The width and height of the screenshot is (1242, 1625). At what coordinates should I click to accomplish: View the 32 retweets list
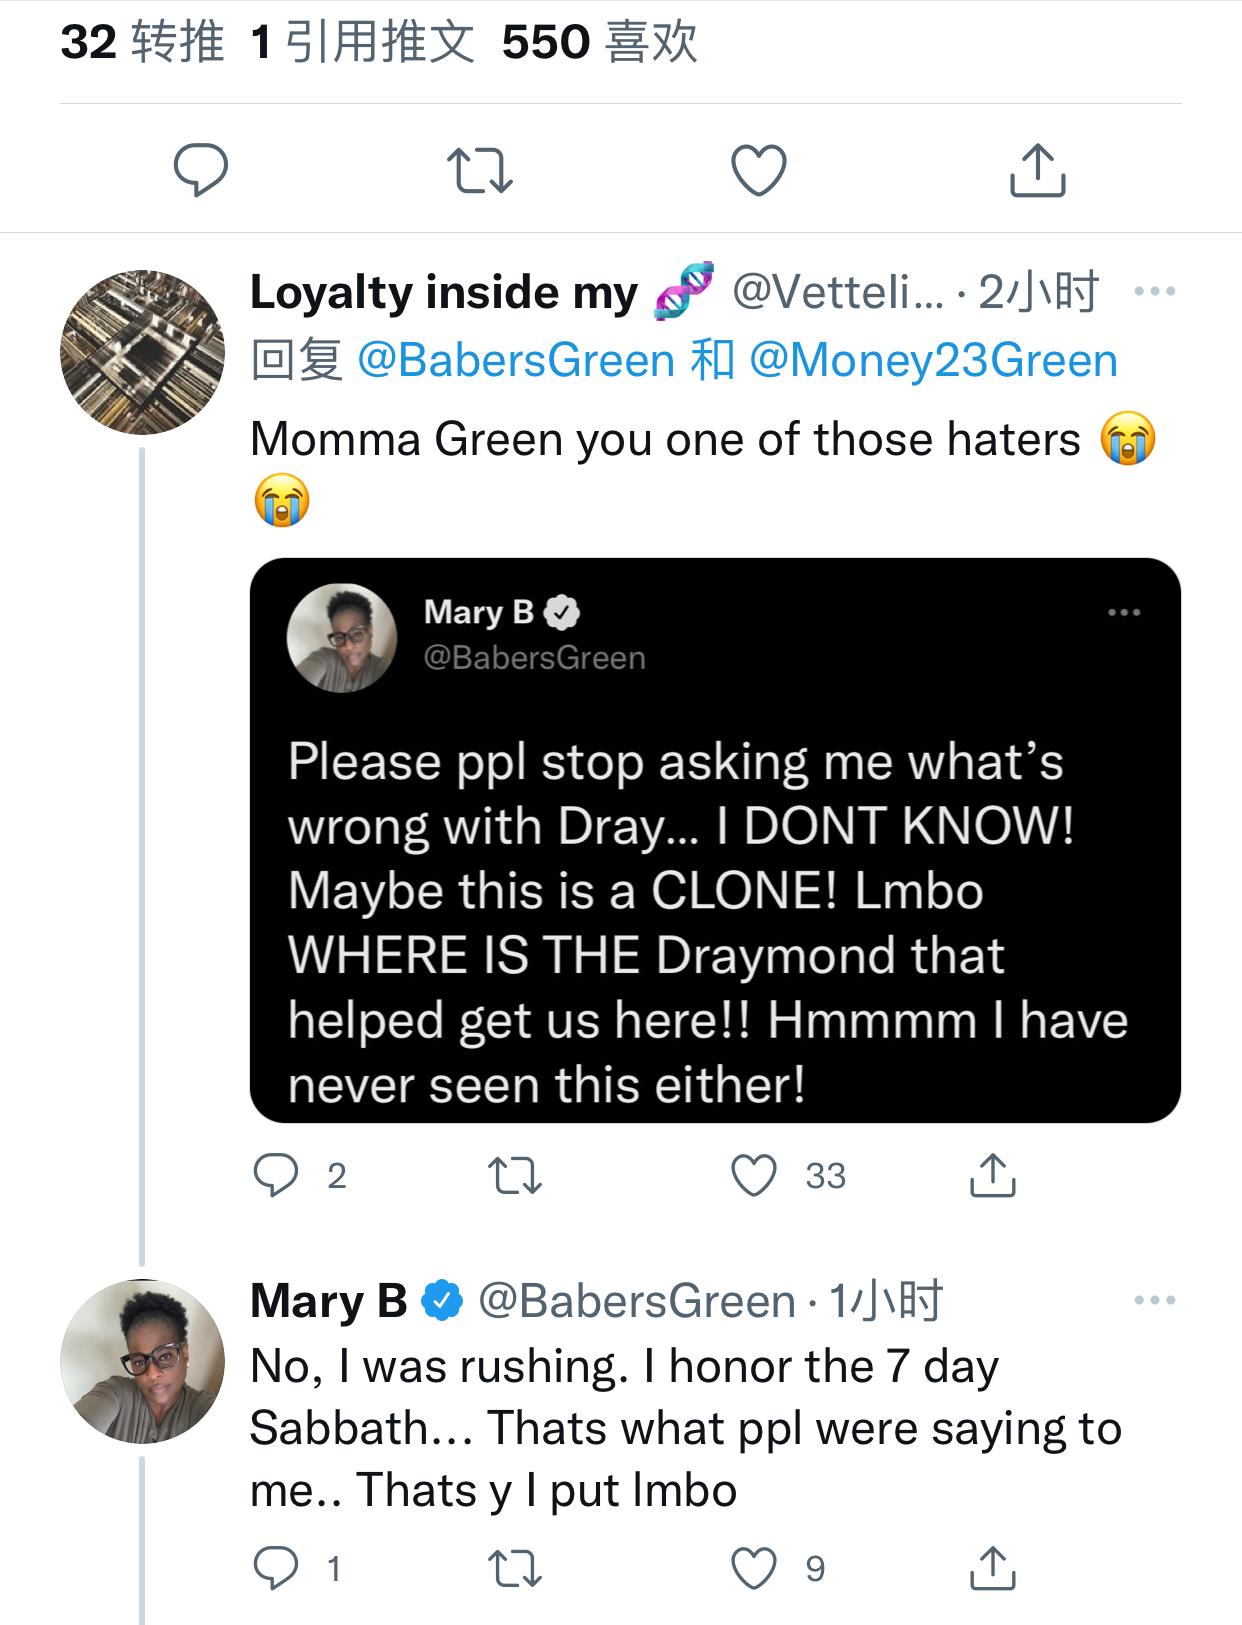(142, 42)
